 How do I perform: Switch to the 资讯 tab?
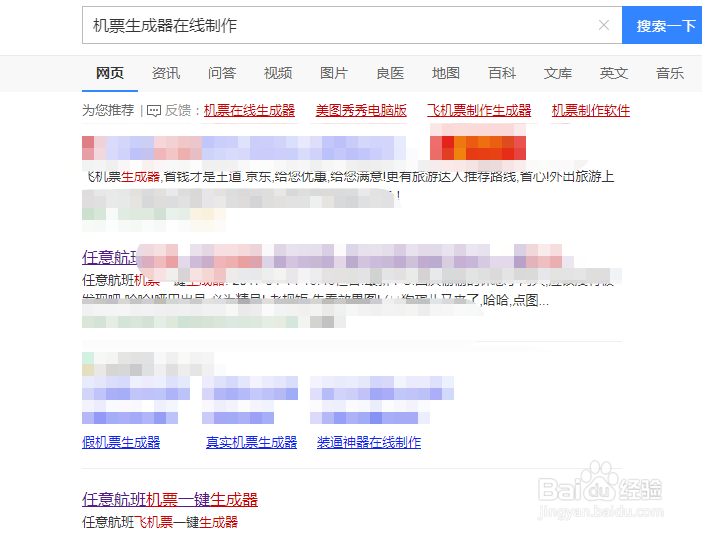pyautogui.click(x=166, y=73)
